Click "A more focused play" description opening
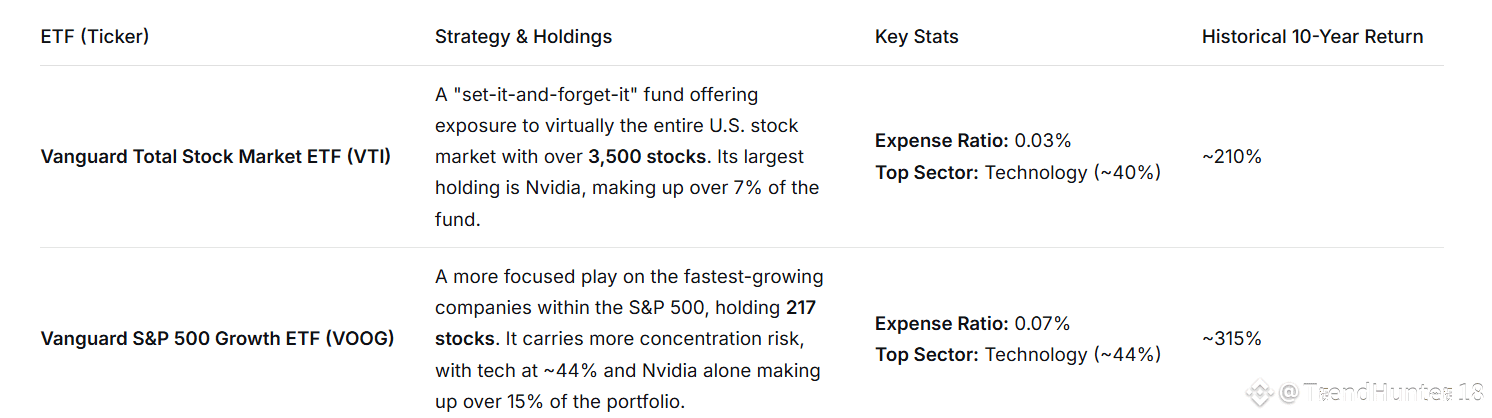 [520, 277]
